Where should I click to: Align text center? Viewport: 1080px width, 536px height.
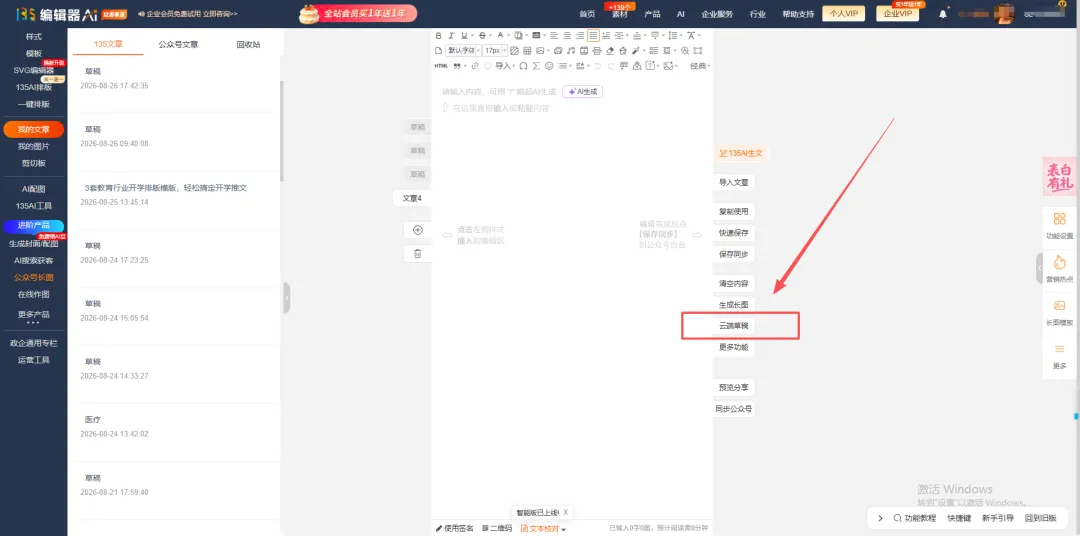[567, 36]
